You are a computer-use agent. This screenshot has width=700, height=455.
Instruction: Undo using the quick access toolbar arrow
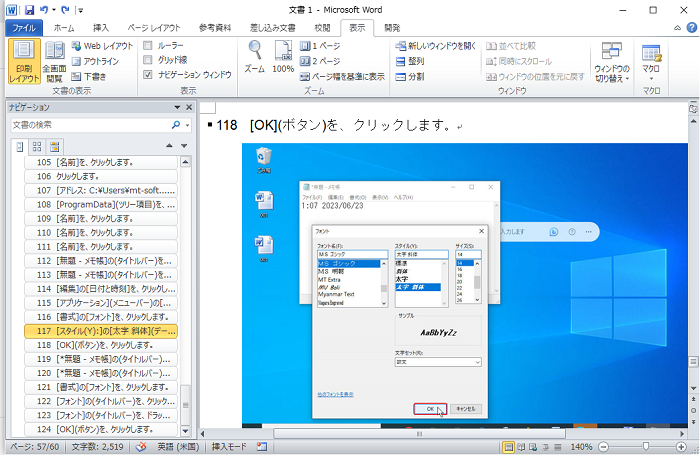tap(43, 10)
